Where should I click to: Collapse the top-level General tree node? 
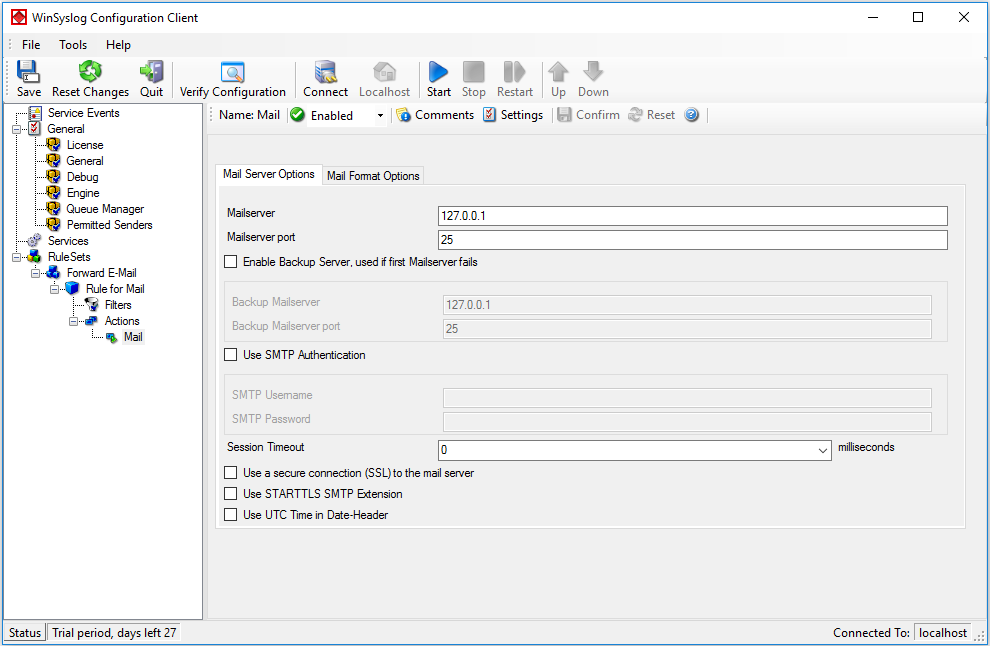pos(16,129)
